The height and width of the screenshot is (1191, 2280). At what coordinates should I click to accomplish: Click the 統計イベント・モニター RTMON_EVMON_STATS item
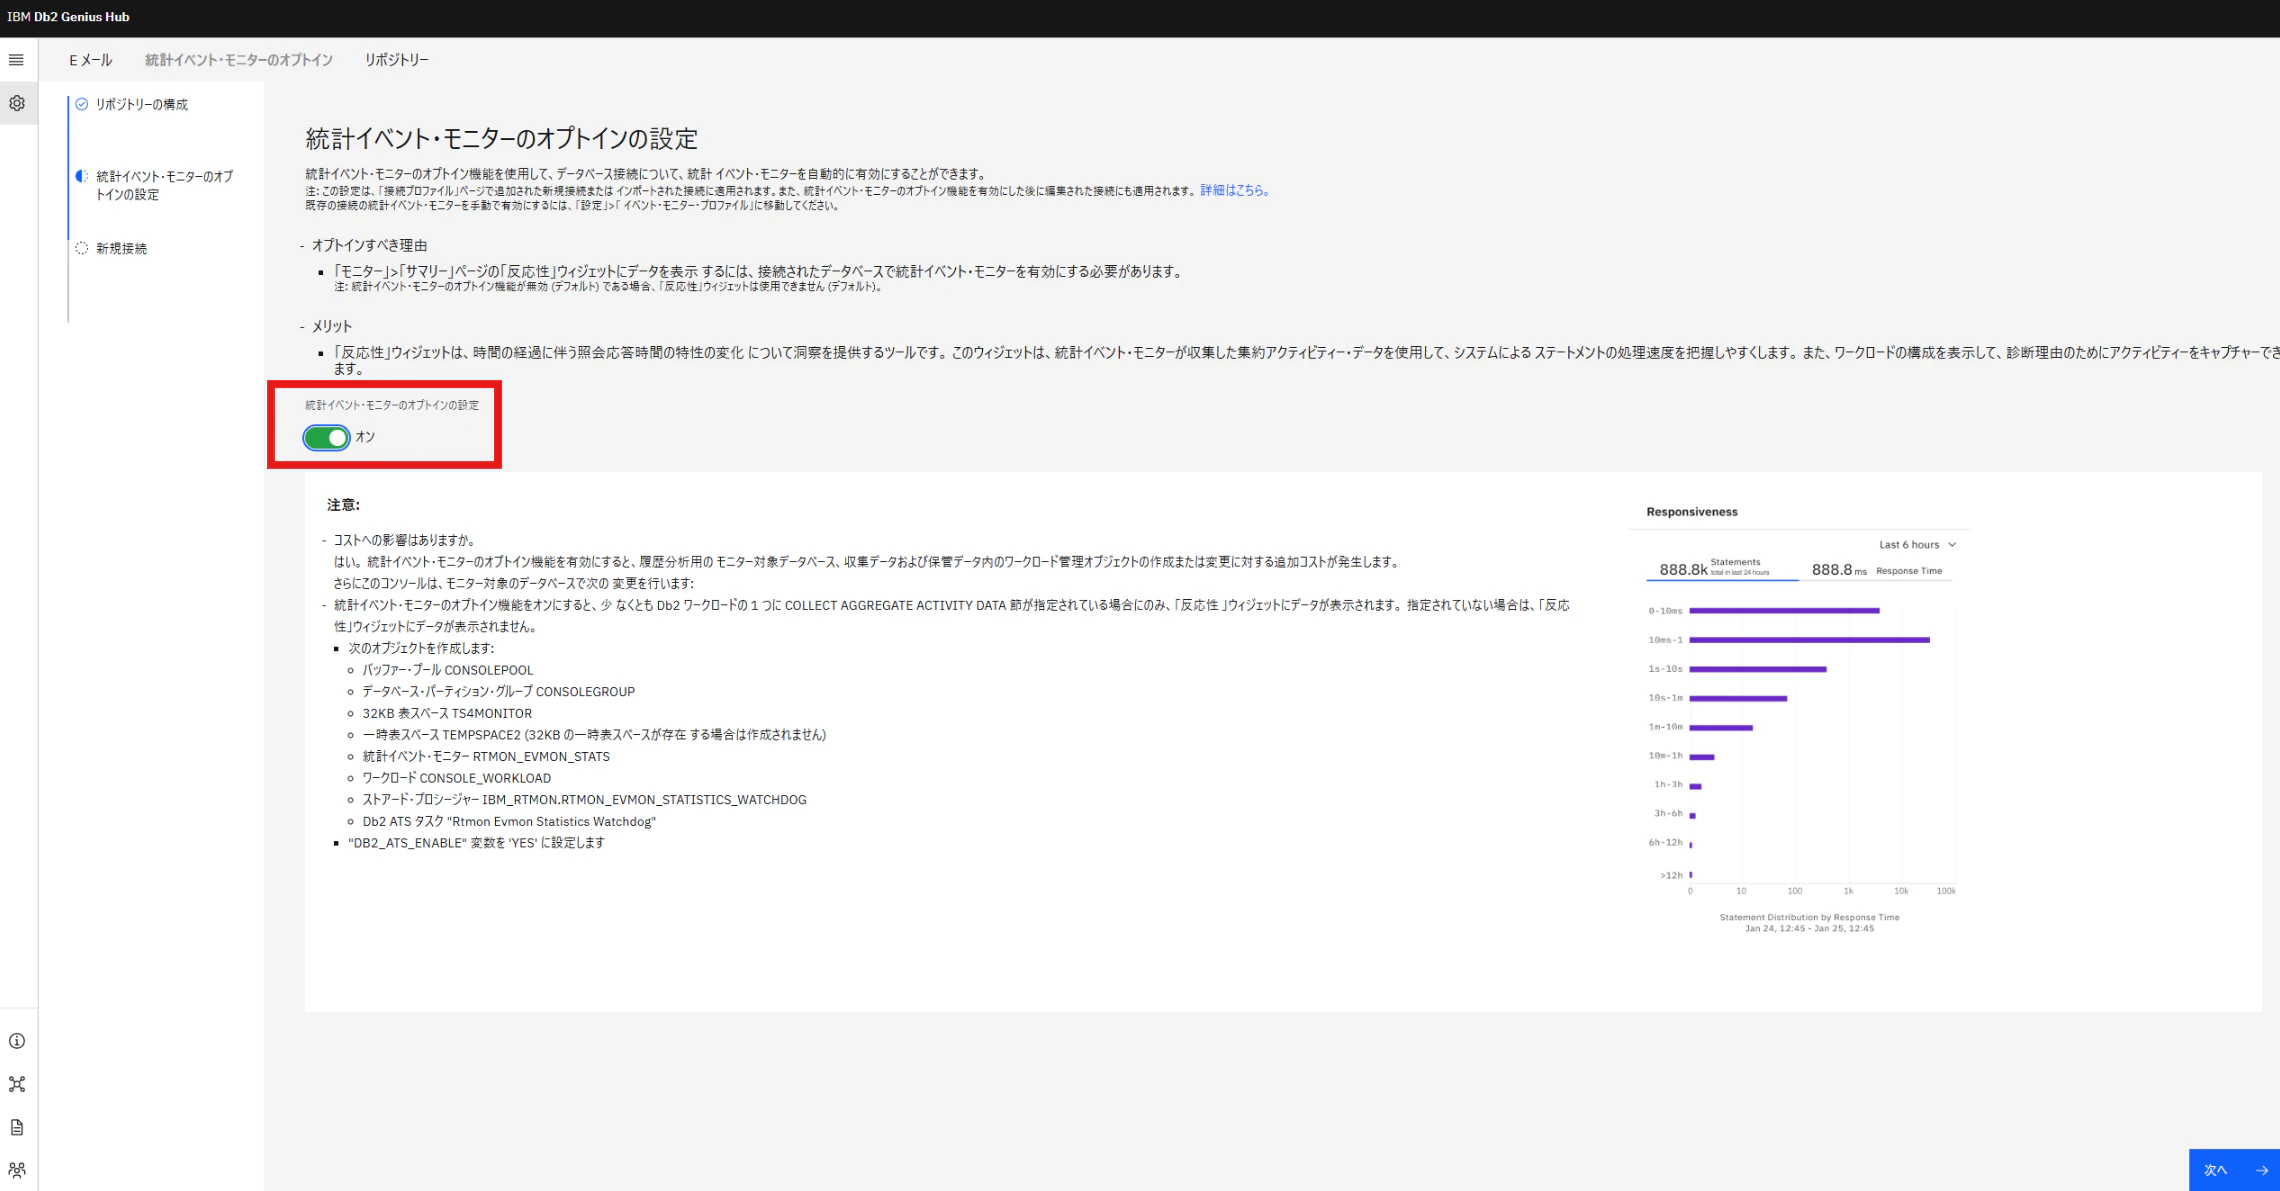click(x=486, y=756)
